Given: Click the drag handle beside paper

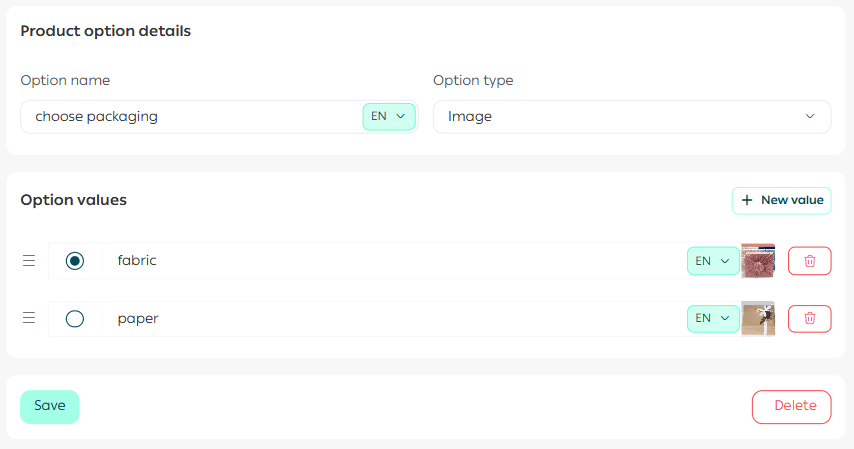Looking at the screenshot, I should 29,319.
